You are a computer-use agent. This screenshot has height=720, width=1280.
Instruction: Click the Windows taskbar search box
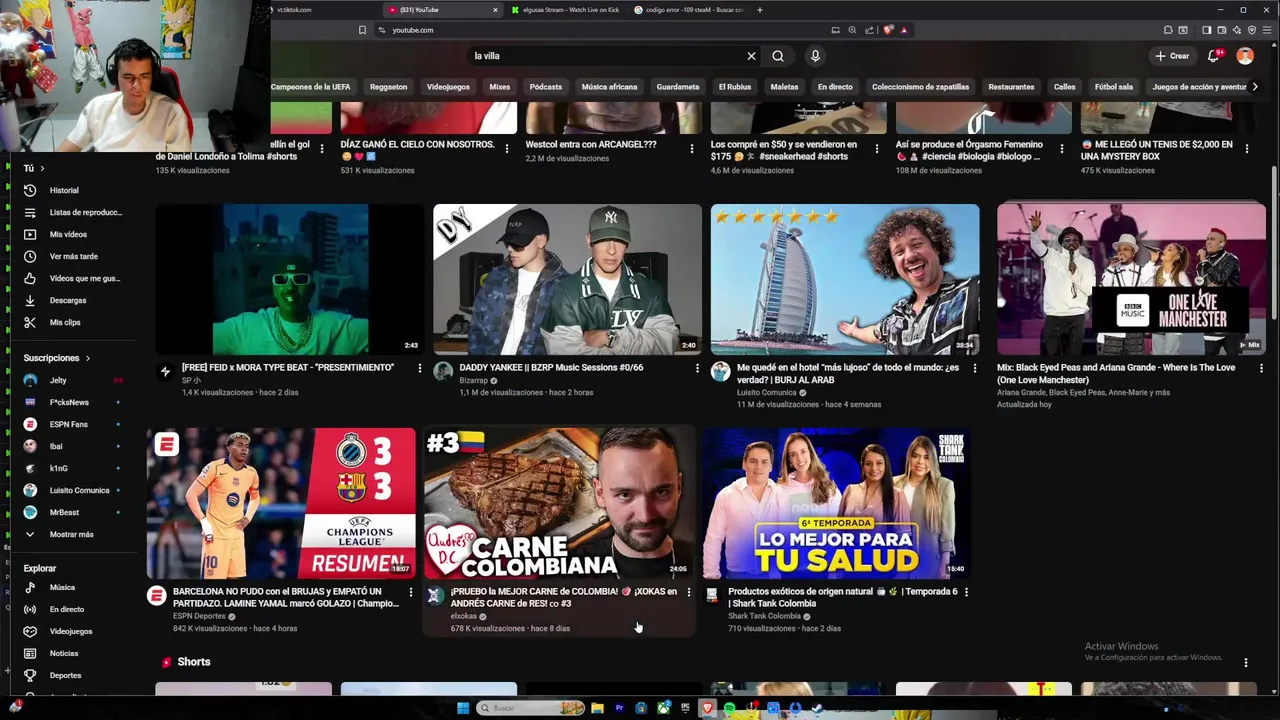point(530,708)
